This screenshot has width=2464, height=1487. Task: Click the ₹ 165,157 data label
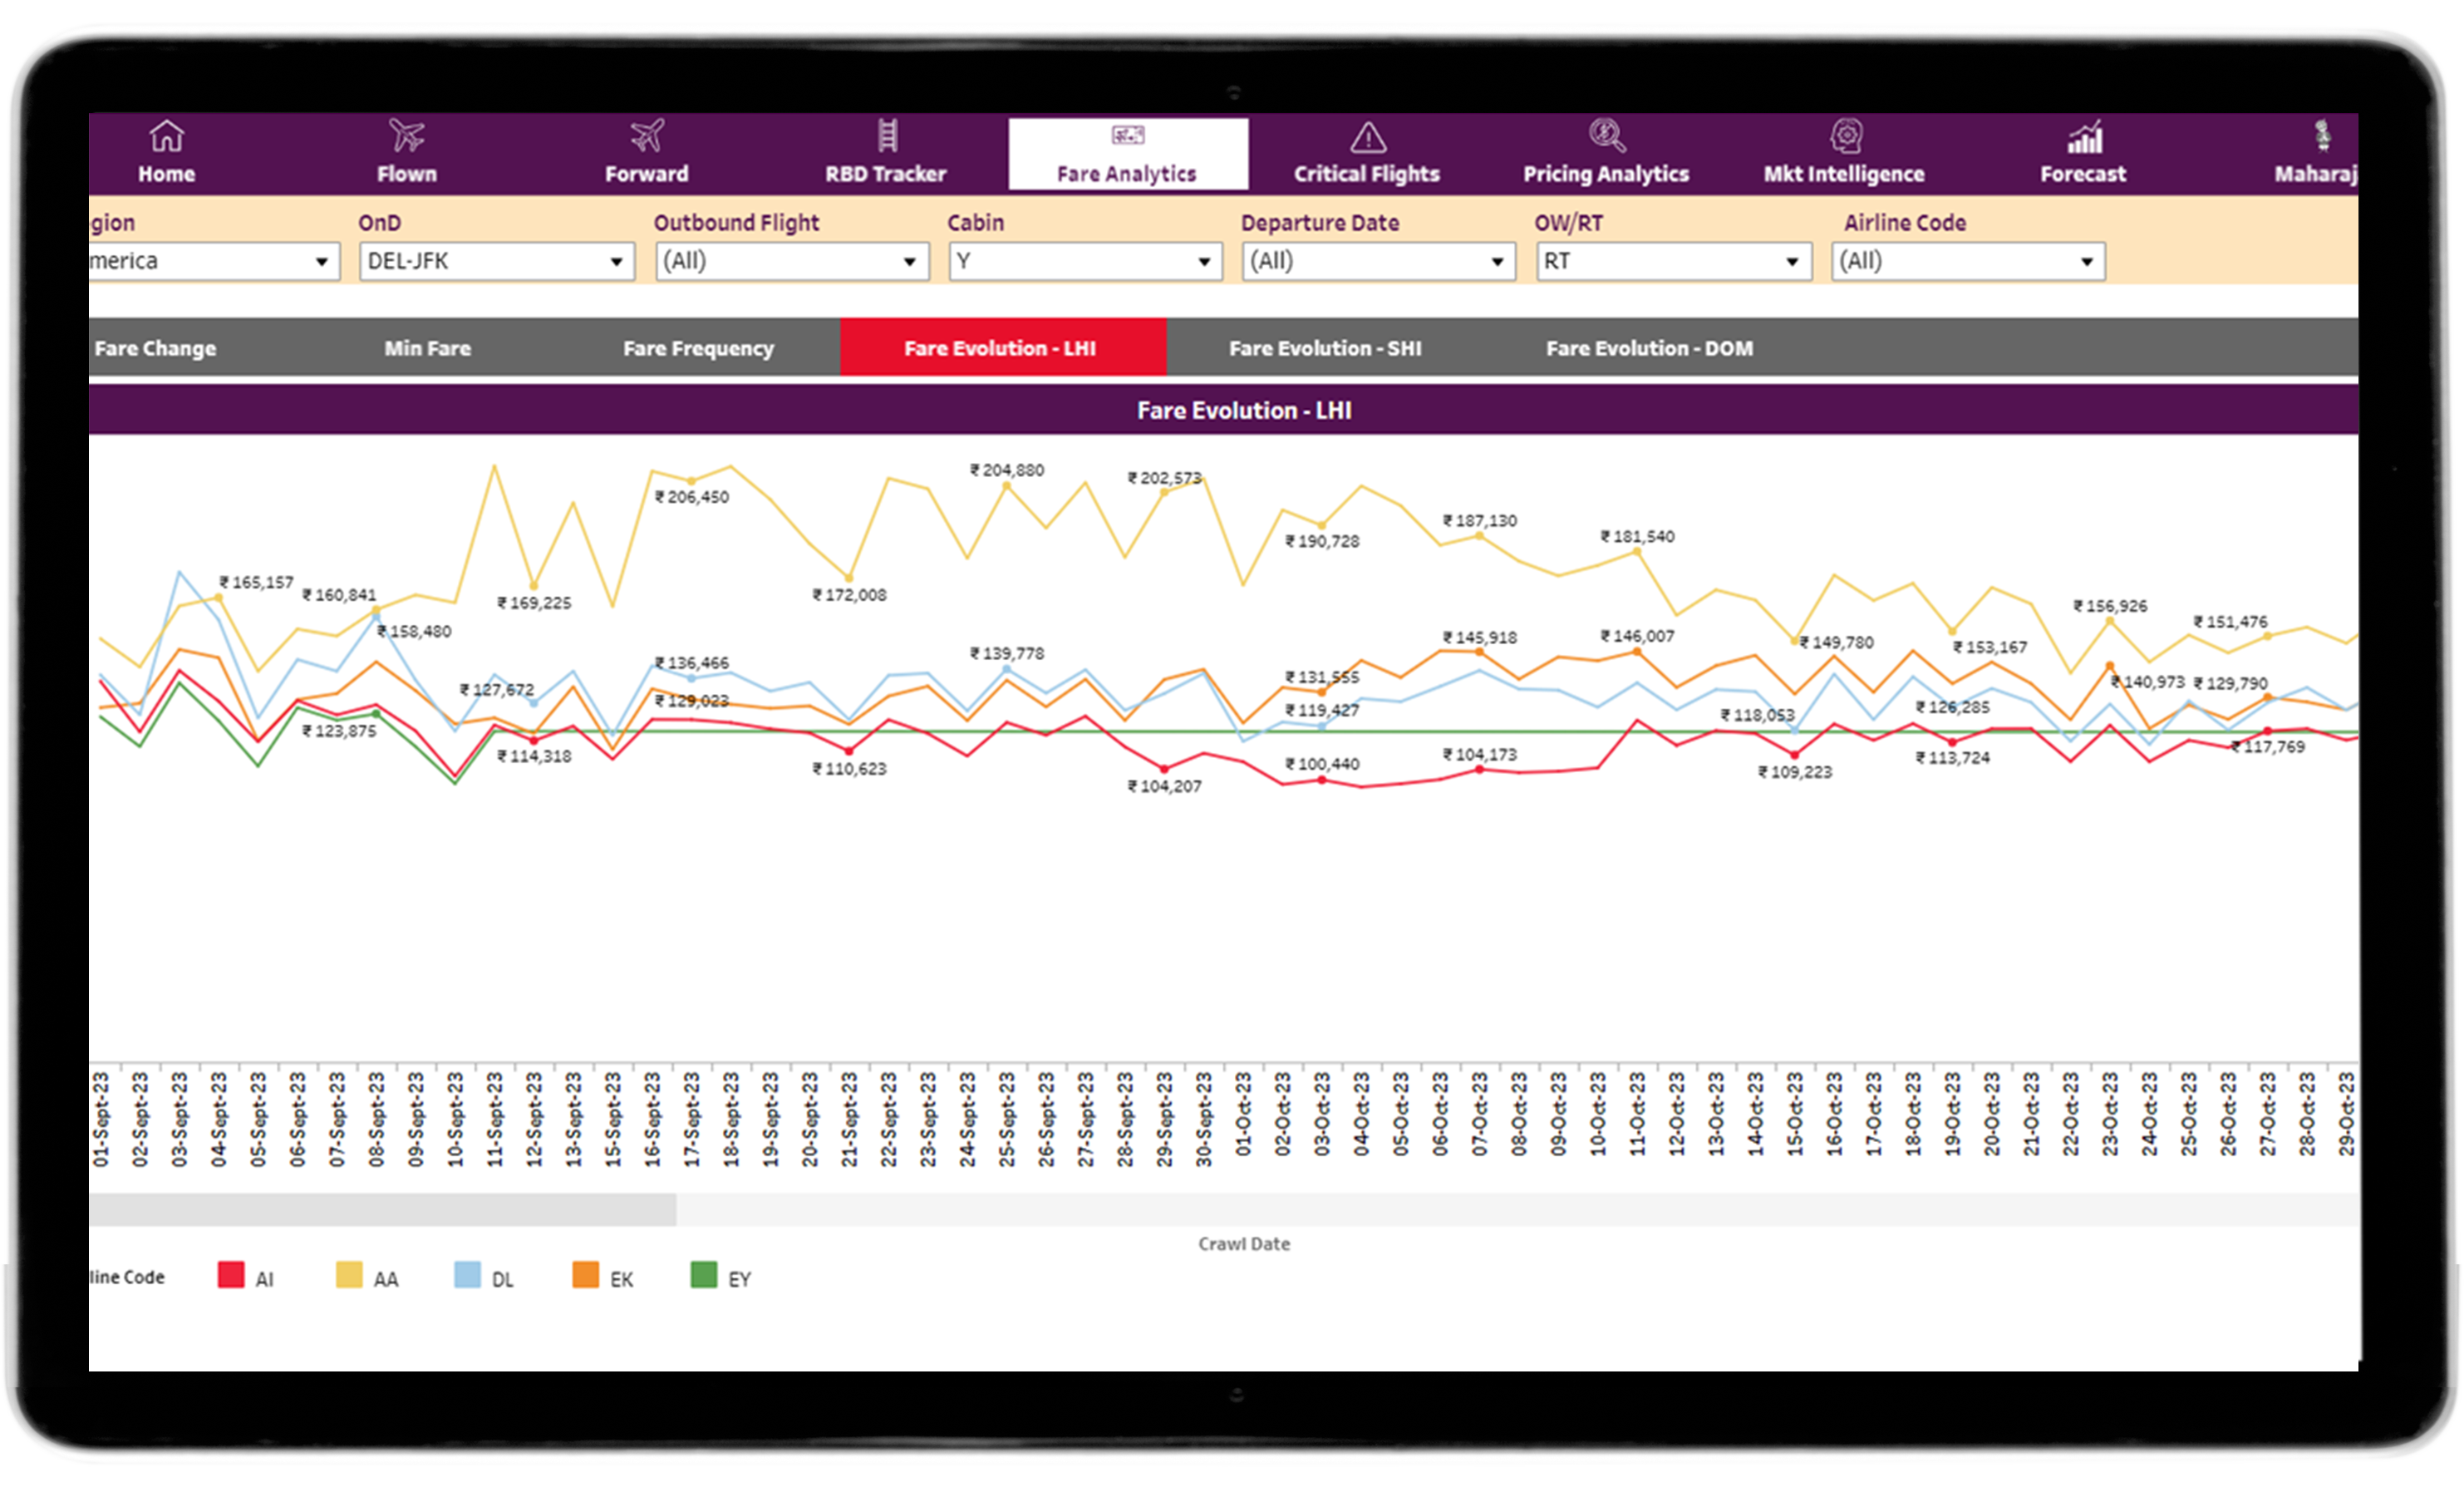[x=256, y=582]
